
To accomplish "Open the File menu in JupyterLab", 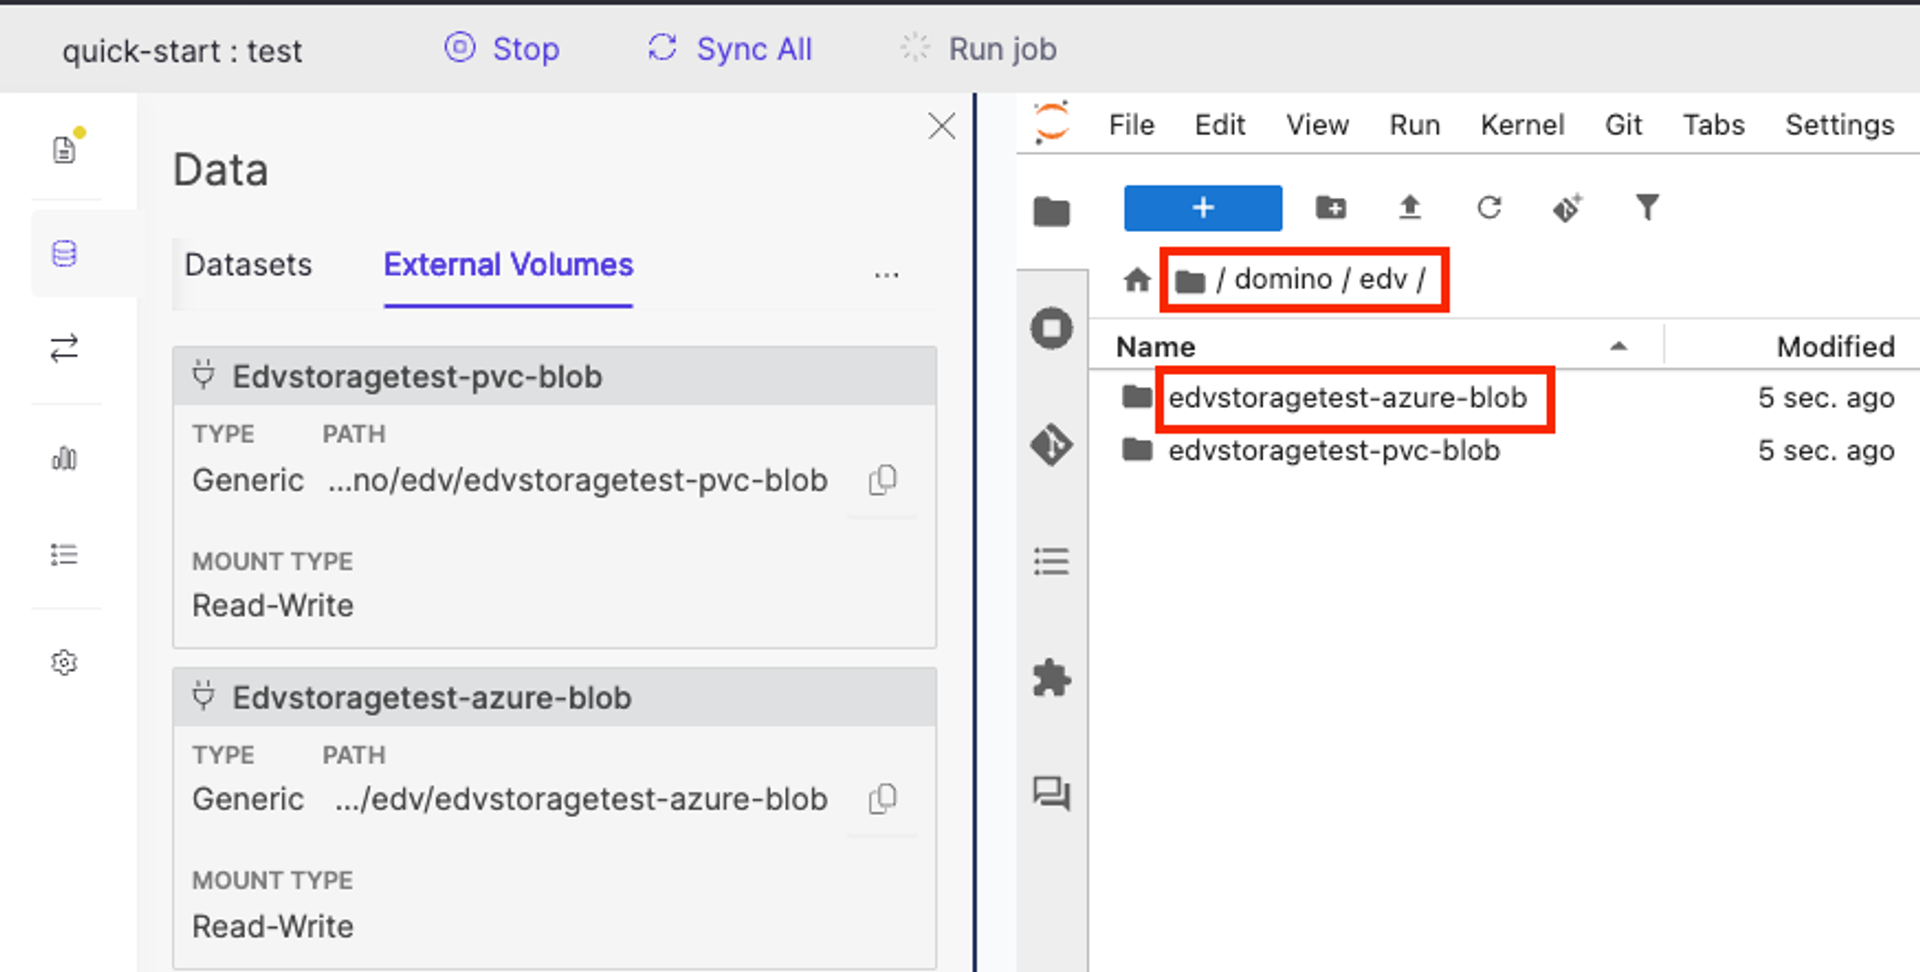I will click(x=1131, y=125).
